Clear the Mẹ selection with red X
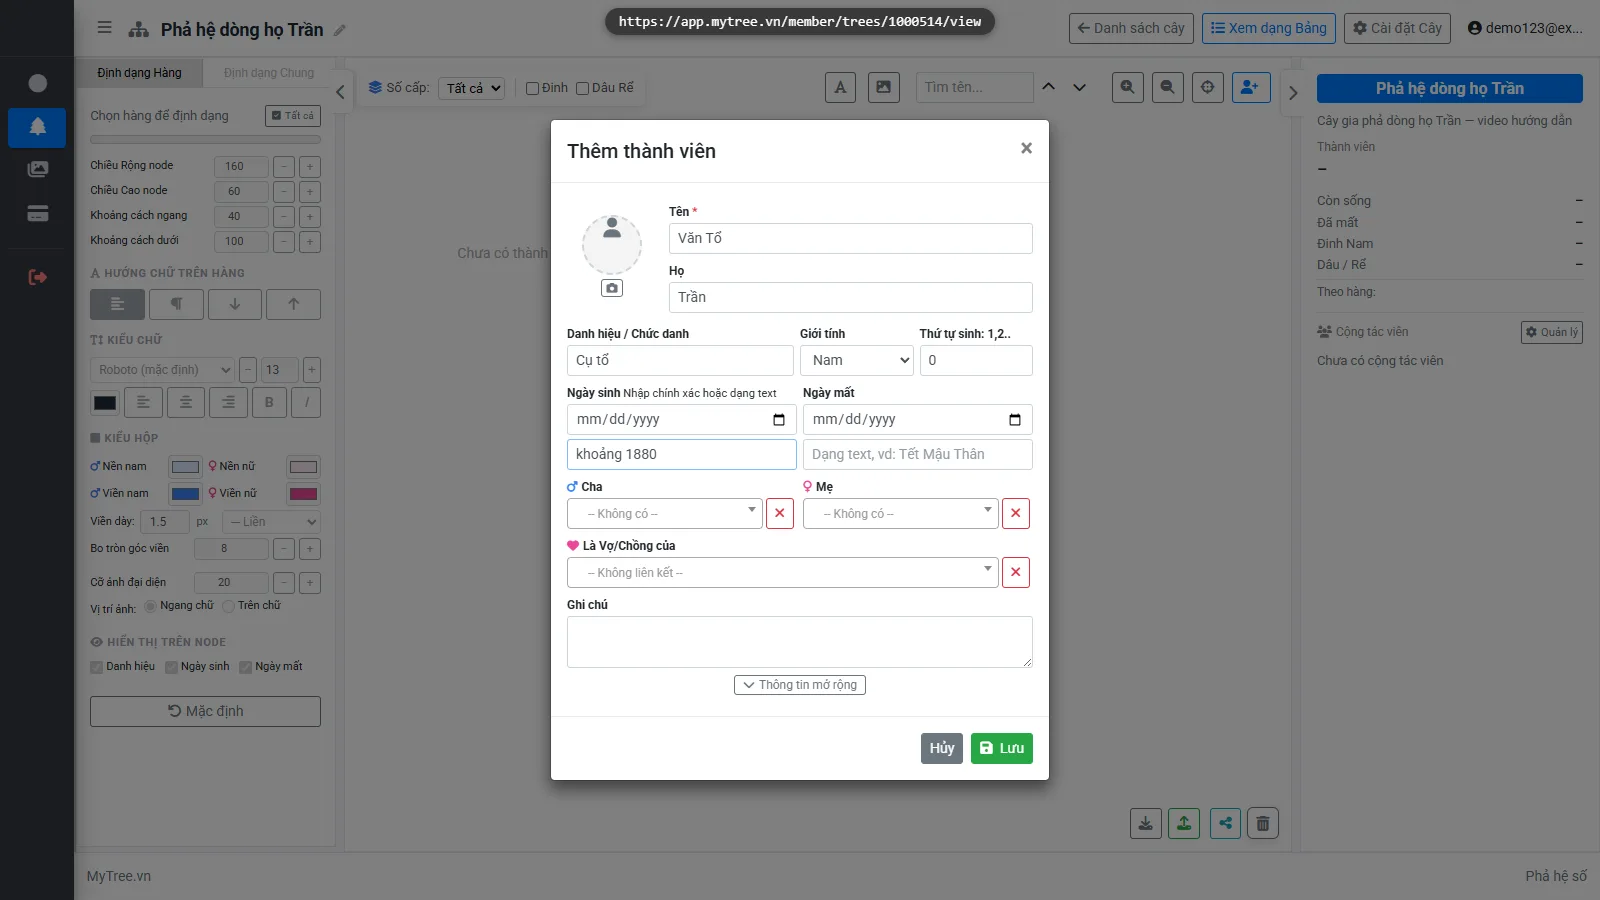 click(1016, 513)
